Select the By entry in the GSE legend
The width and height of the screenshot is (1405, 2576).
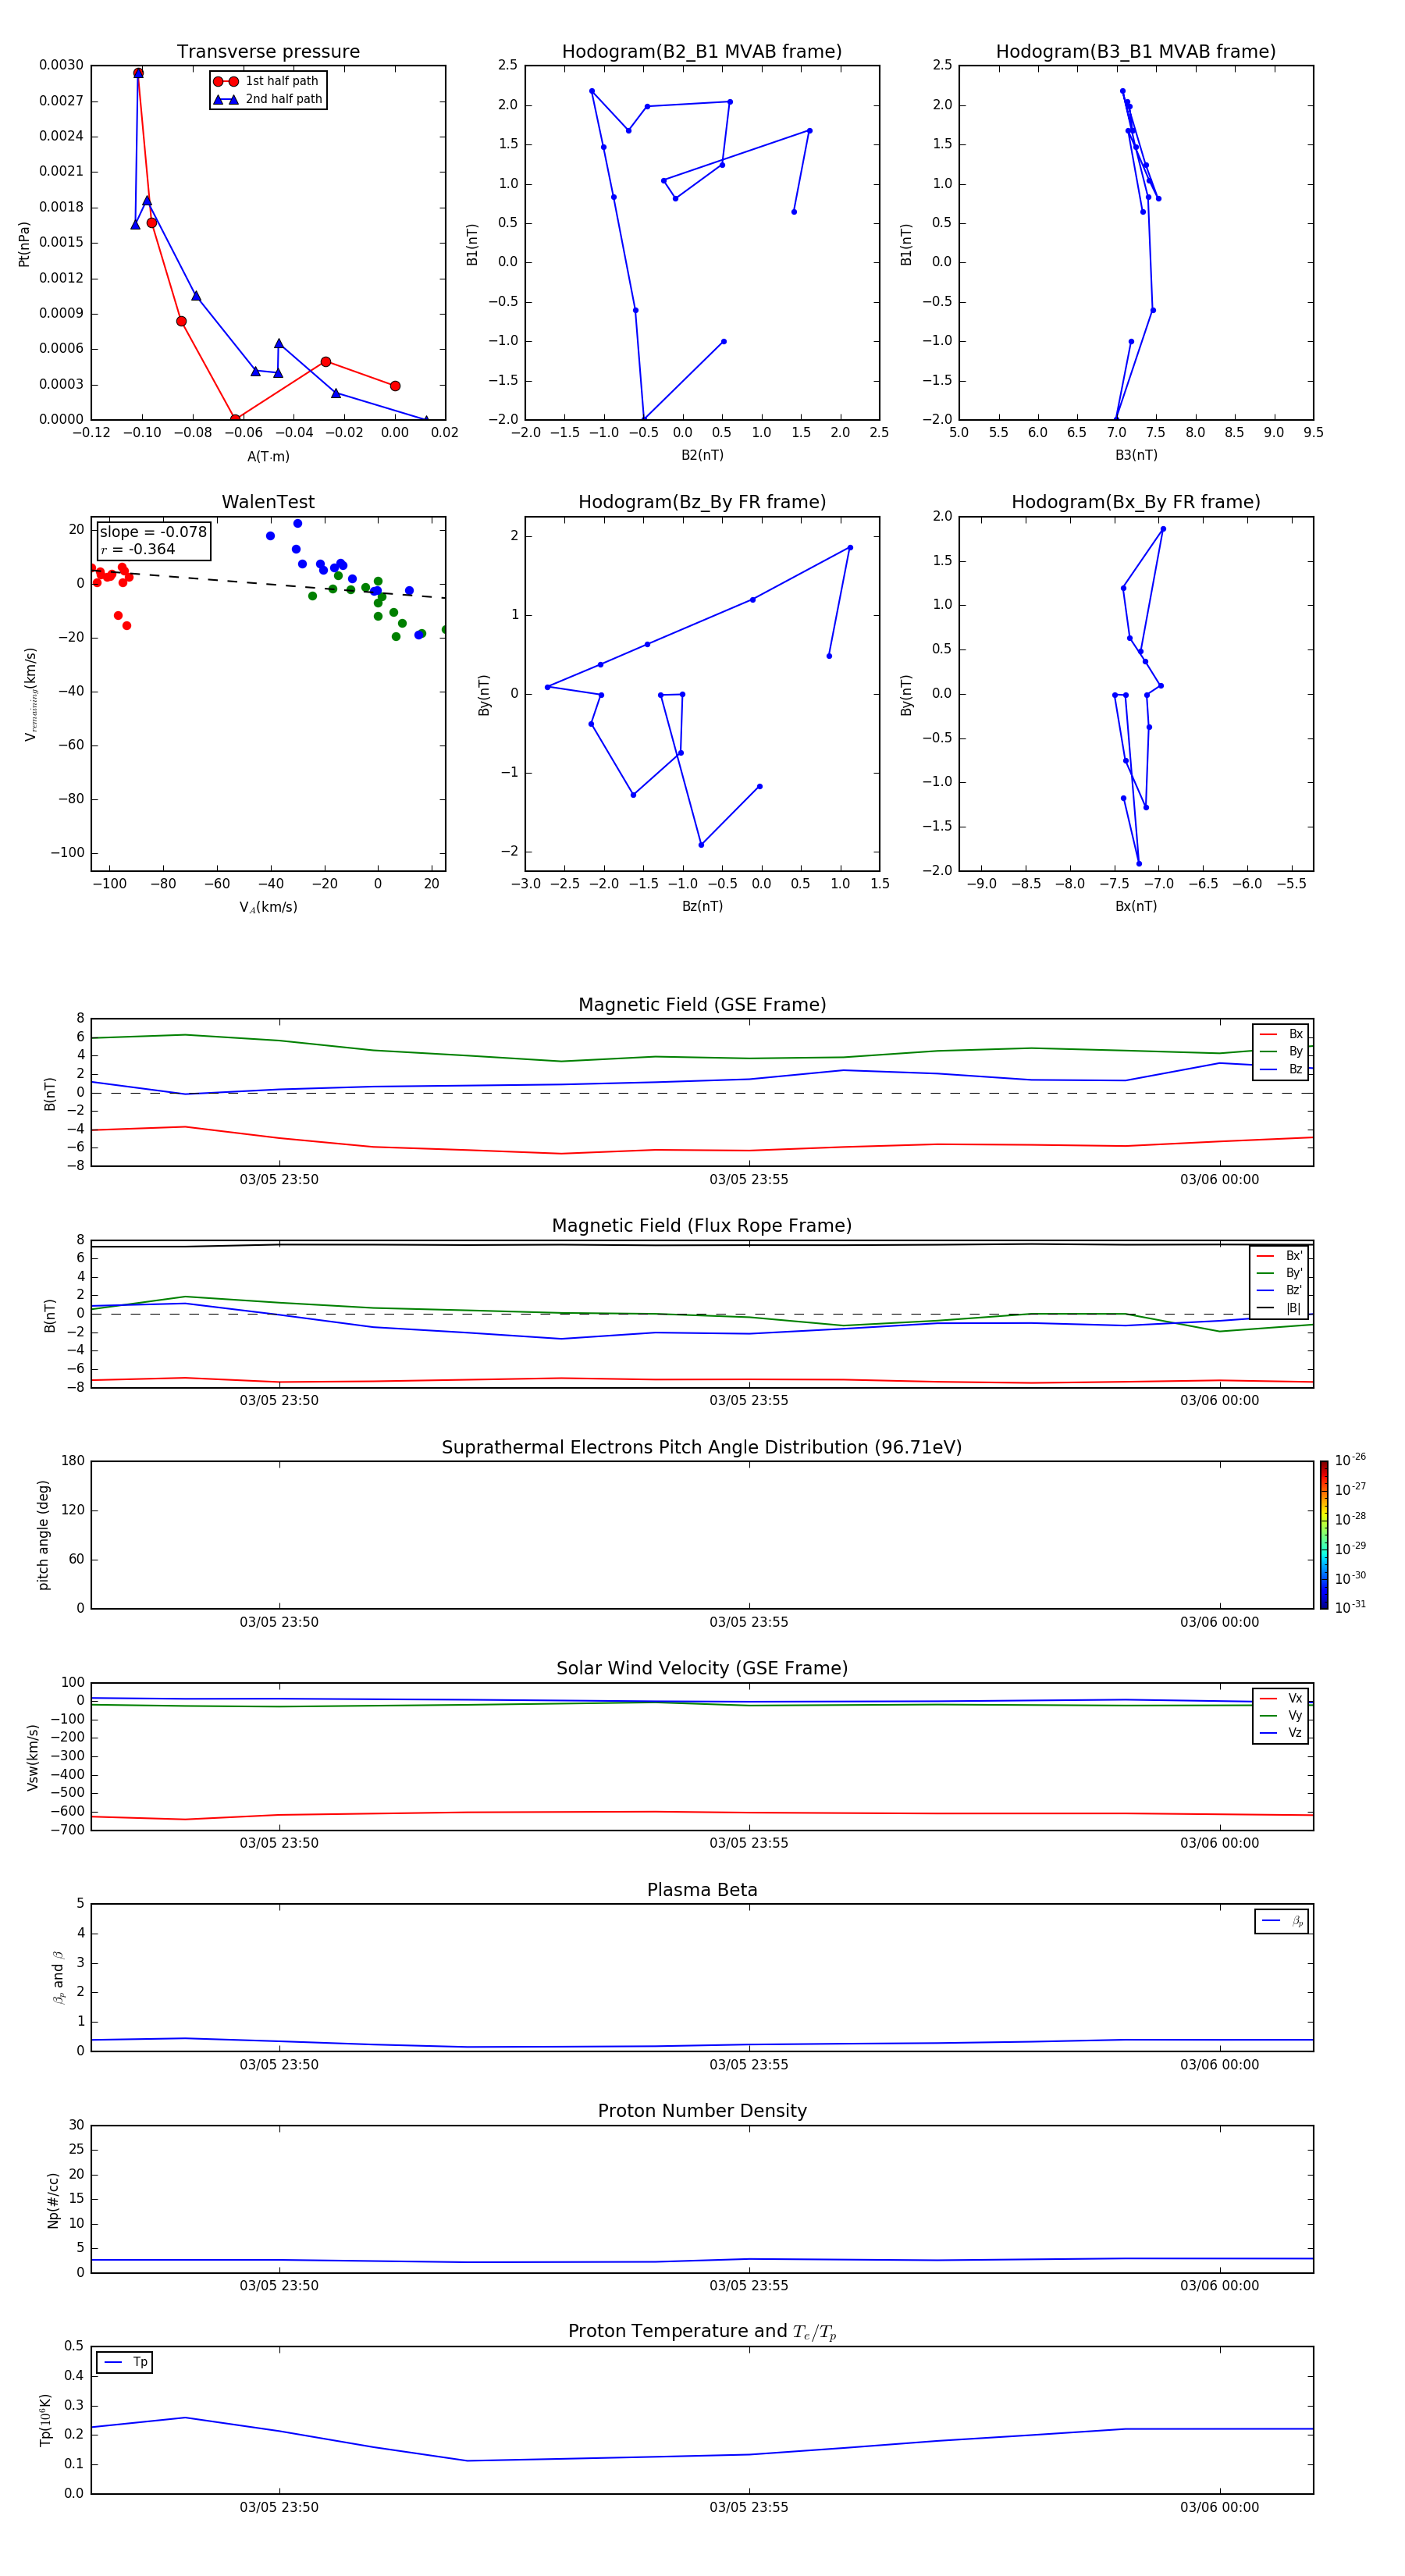click(x=1281, y=1051)
